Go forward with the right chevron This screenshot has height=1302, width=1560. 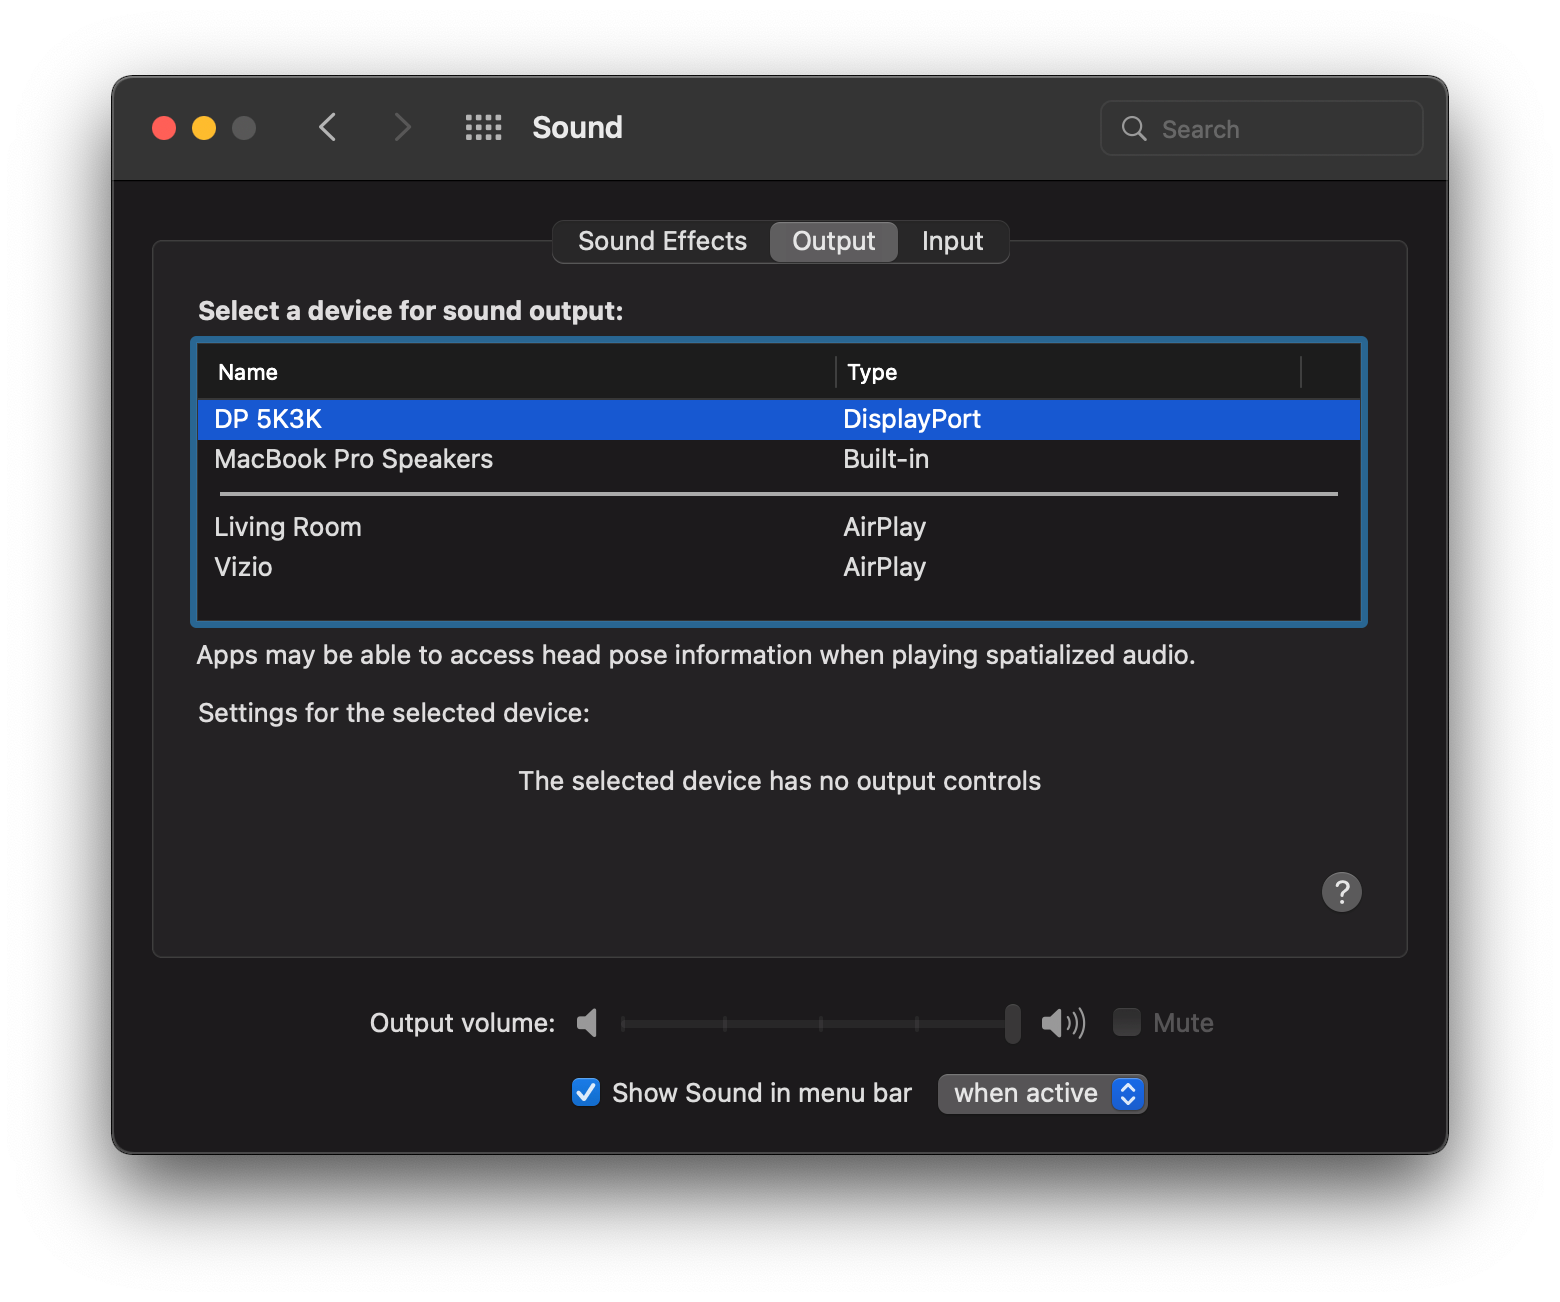coord(402,127)
